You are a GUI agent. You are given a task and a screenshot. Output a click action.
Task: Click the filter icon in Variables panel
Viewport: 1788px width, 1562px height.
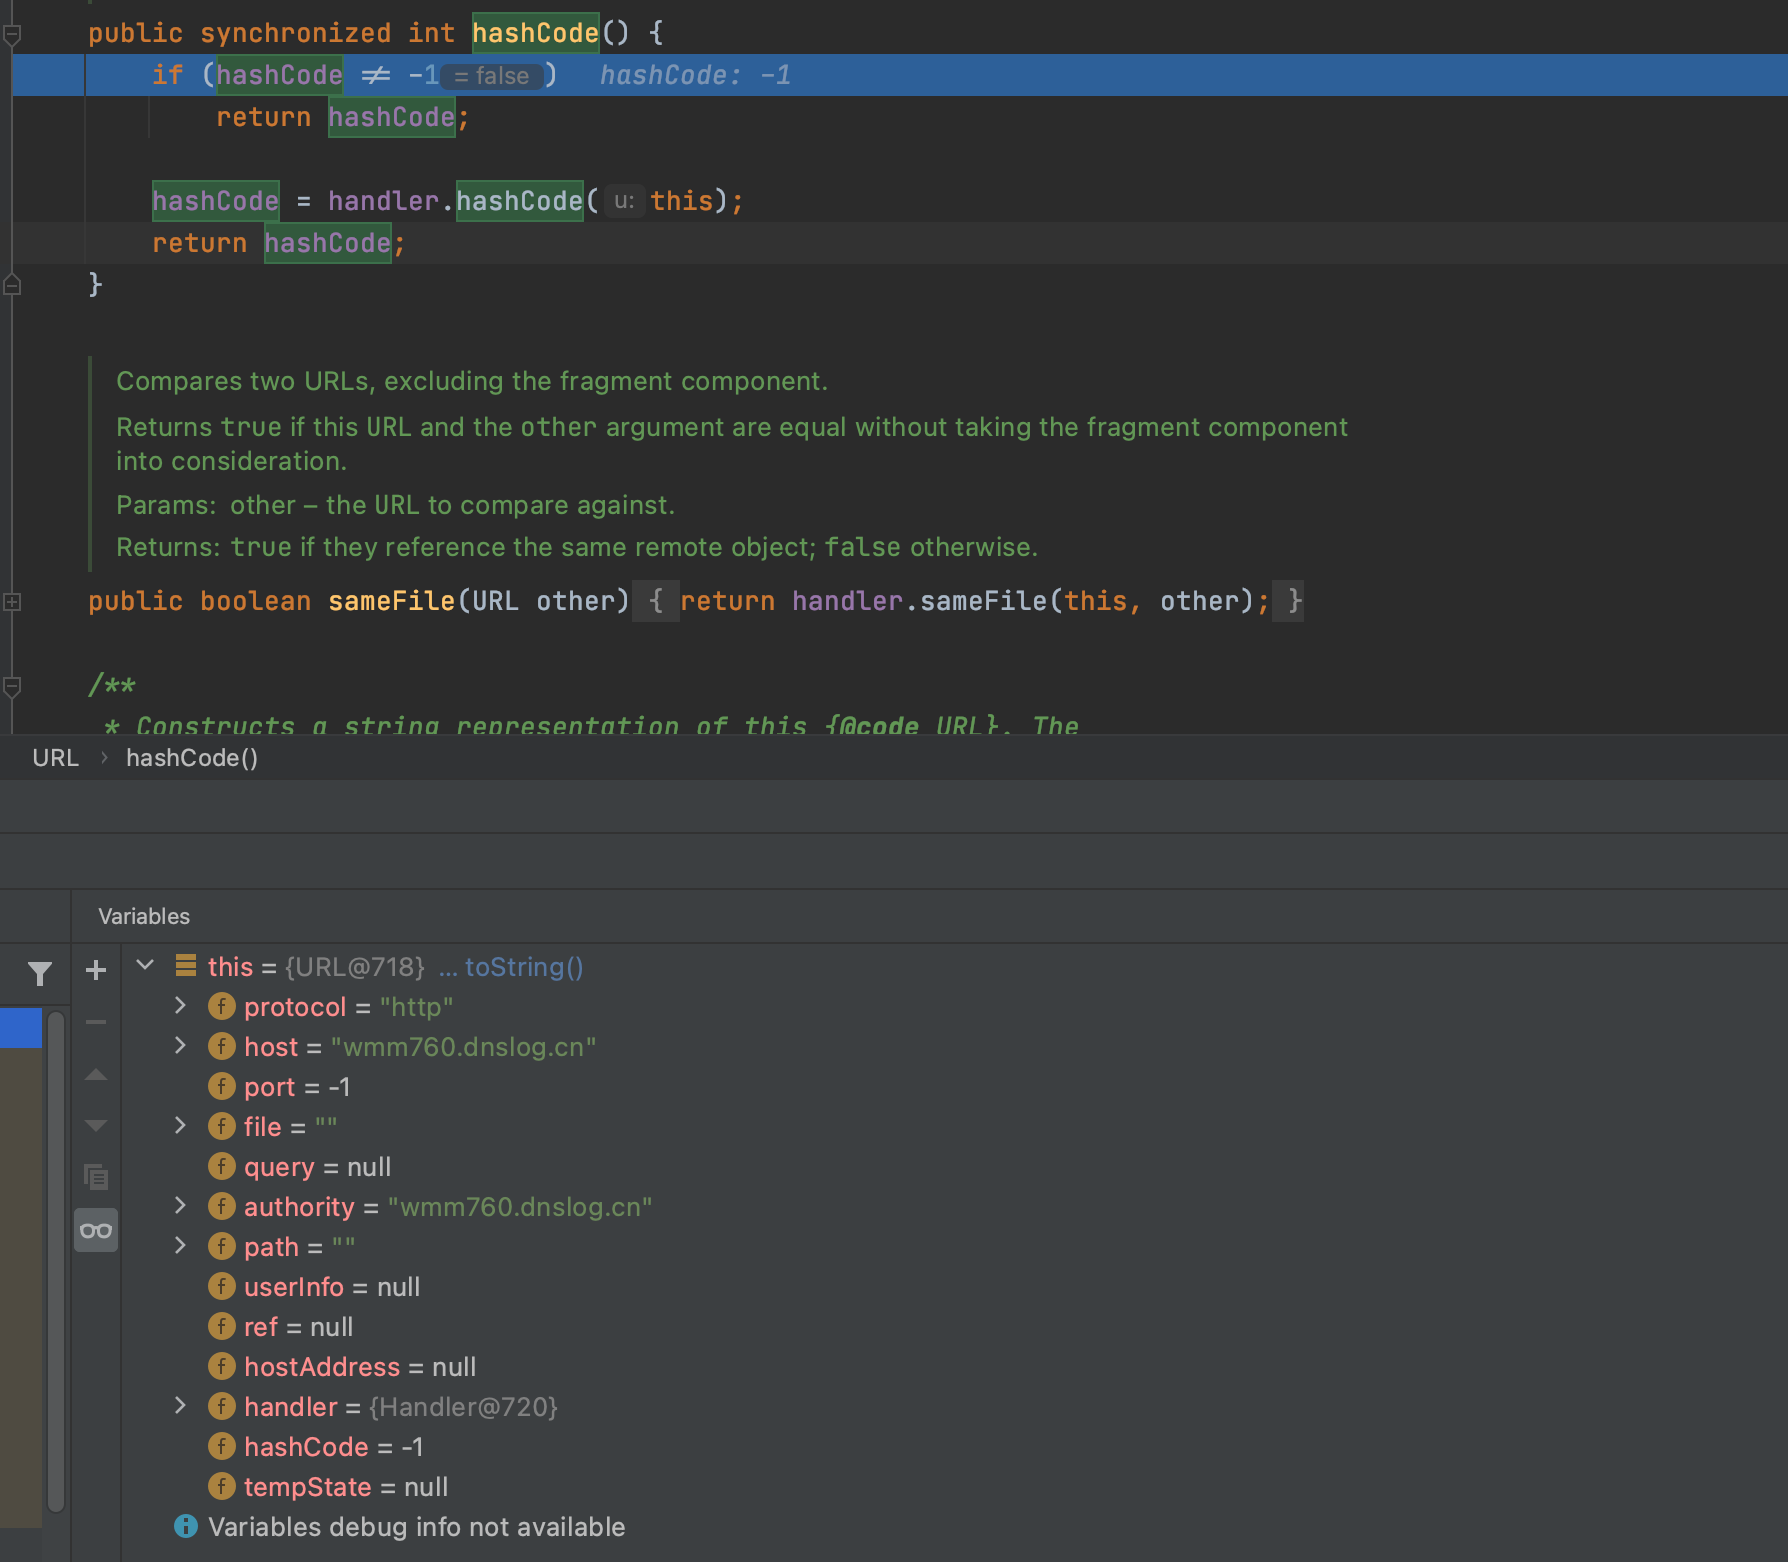(39, 973)
